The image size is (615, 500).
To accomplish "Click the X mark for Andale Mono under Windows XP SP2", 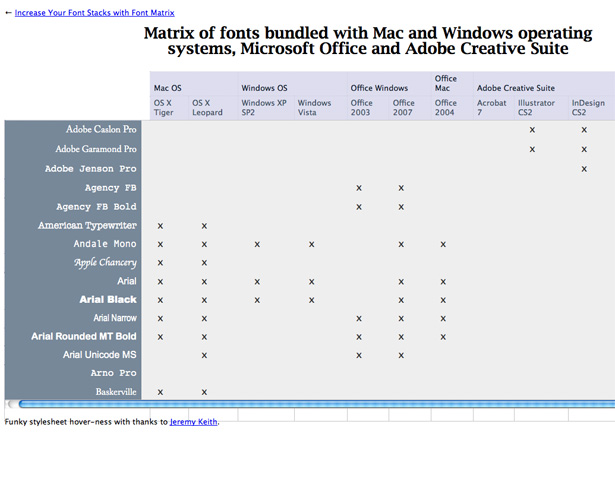I will pyautogui.click(x=257, y=244).
